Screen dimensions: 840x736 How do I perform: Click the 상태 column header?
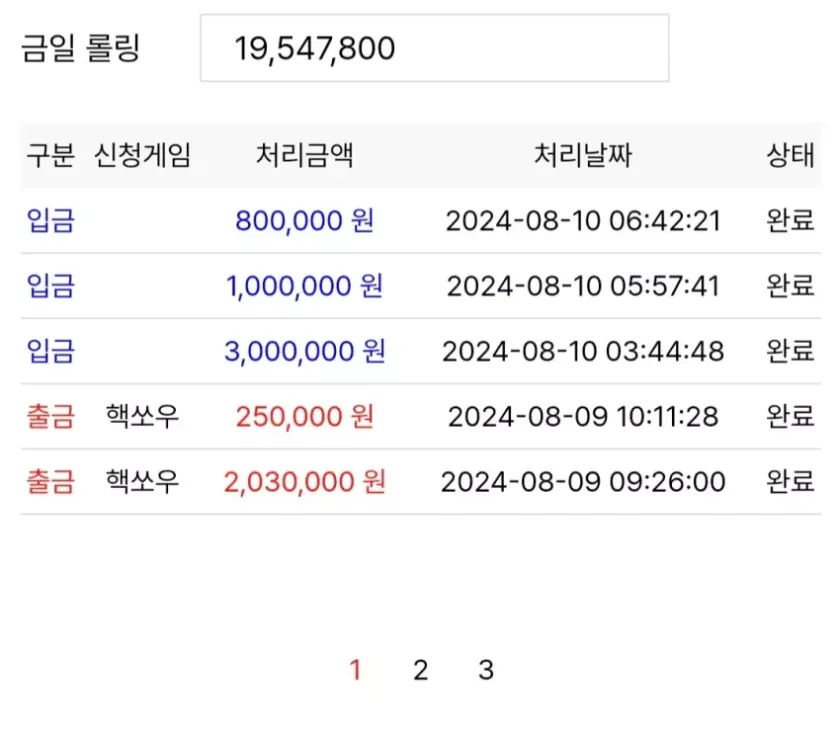790,156
